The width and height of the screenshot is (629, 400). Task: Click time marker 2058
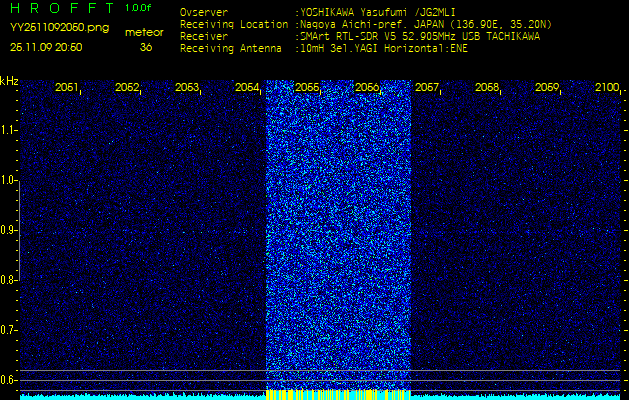487,87
